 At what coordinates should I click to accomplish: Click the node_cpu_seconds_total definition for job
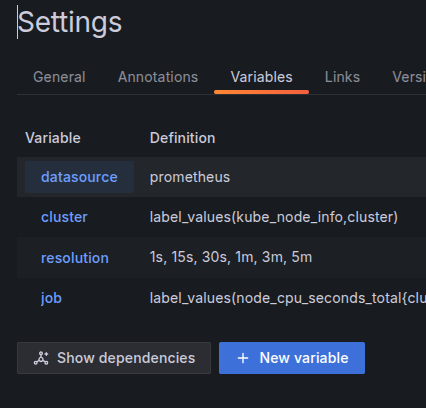[x=288, y=298]
